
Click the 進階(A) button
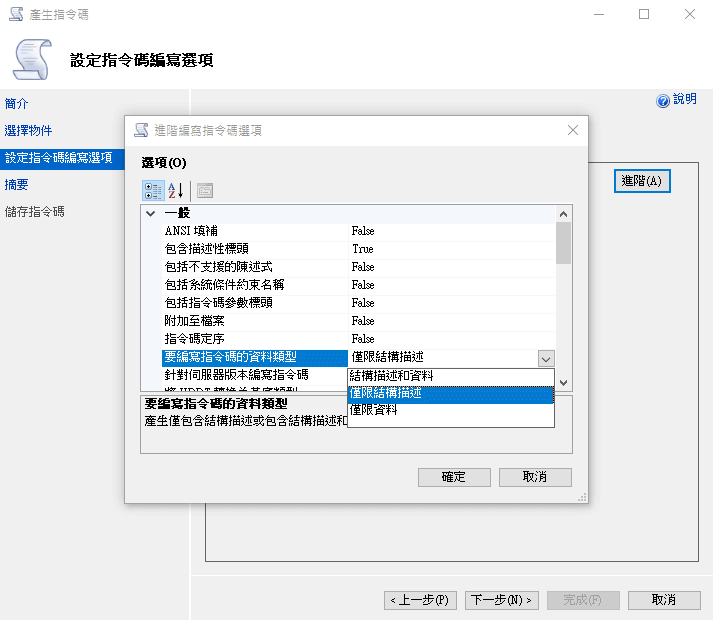641,181
